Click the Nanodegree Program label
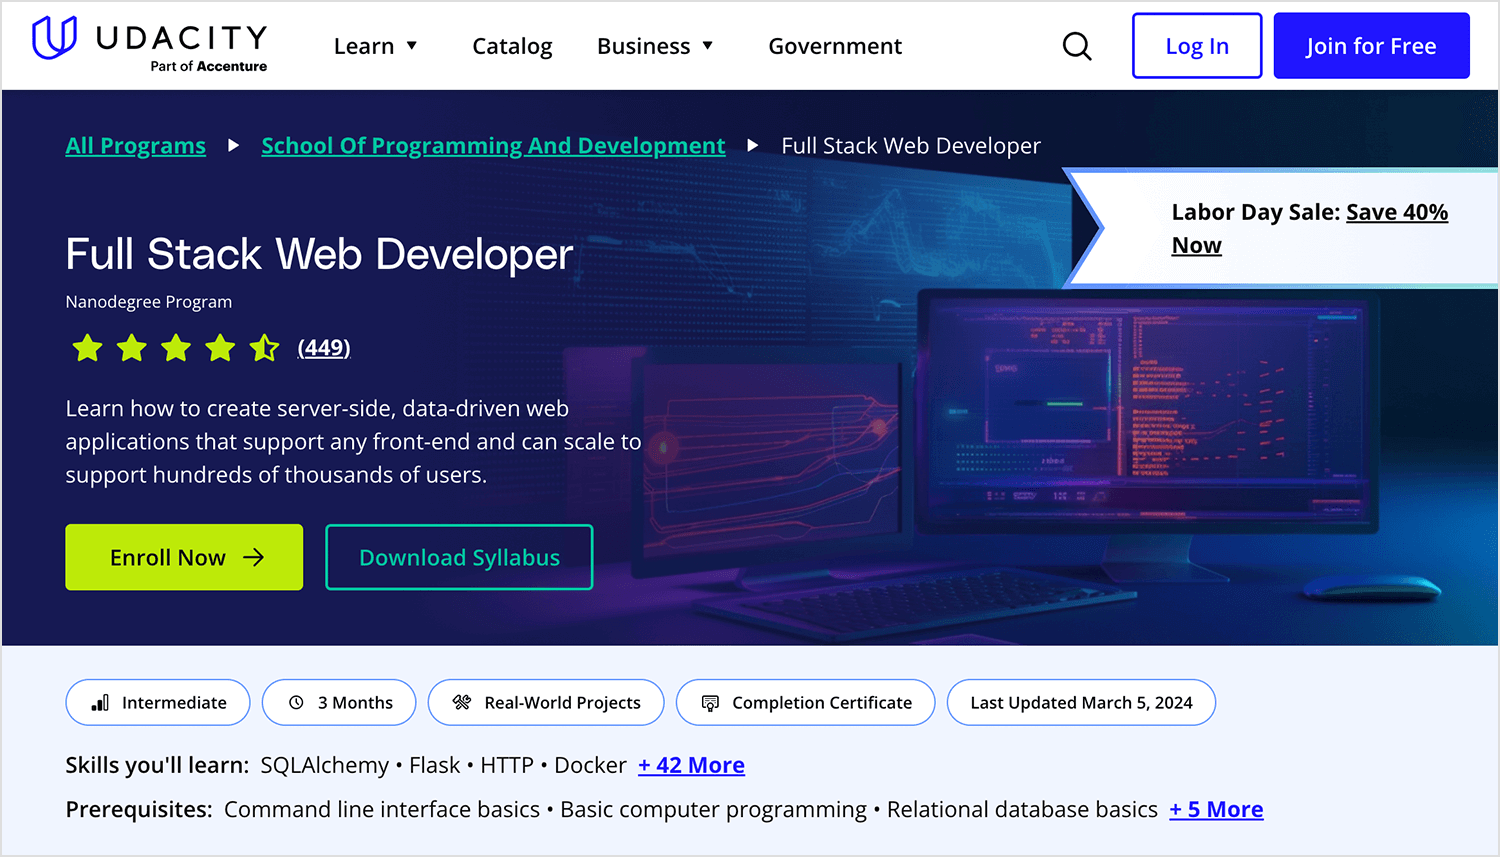 tap(149, 302)
